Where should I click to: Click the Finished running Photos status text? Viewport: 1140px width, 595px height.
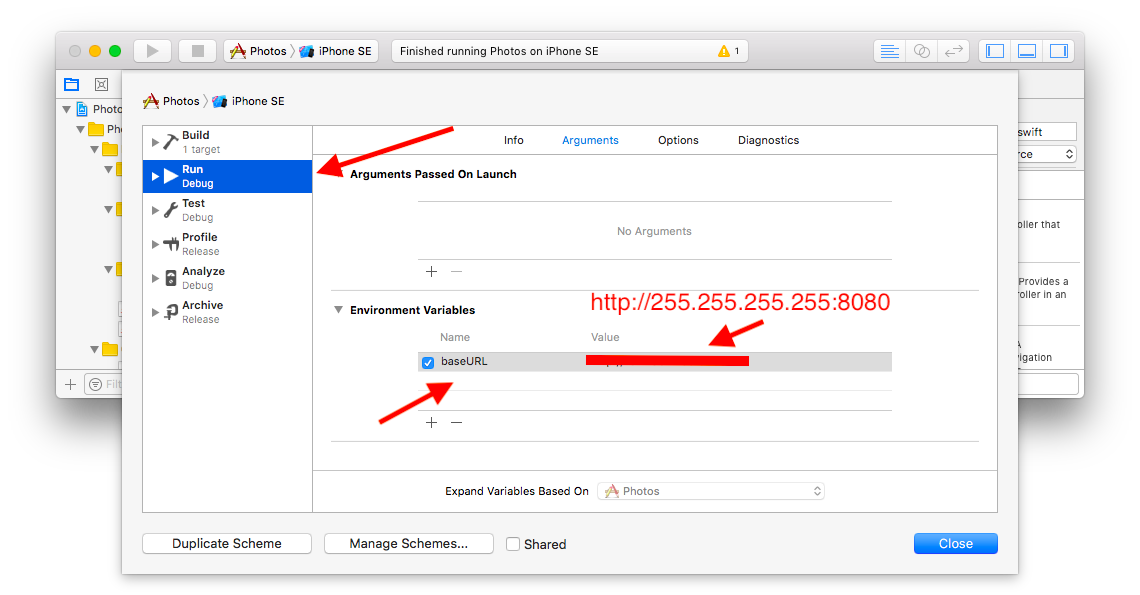(x=499, y=51)
